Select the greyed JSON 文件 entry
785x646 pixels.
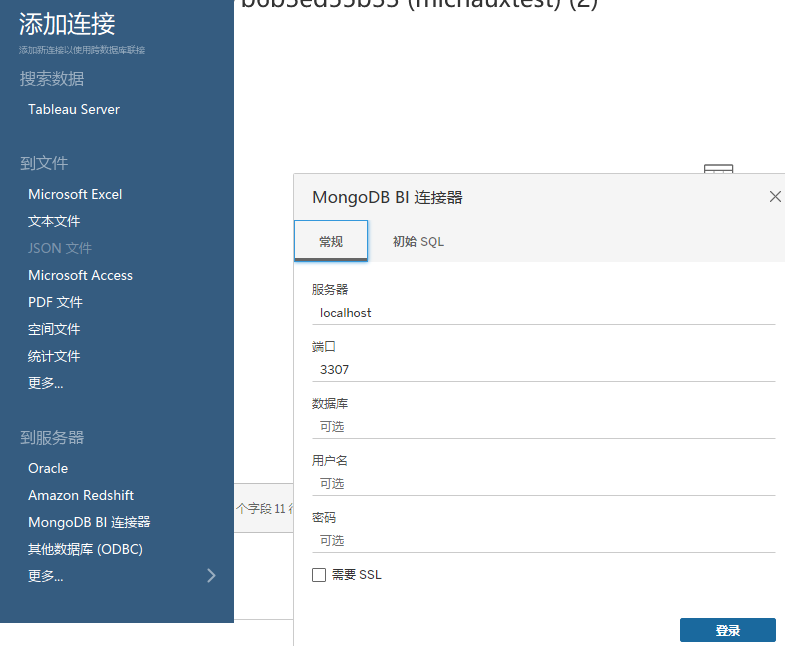[60, 248]
